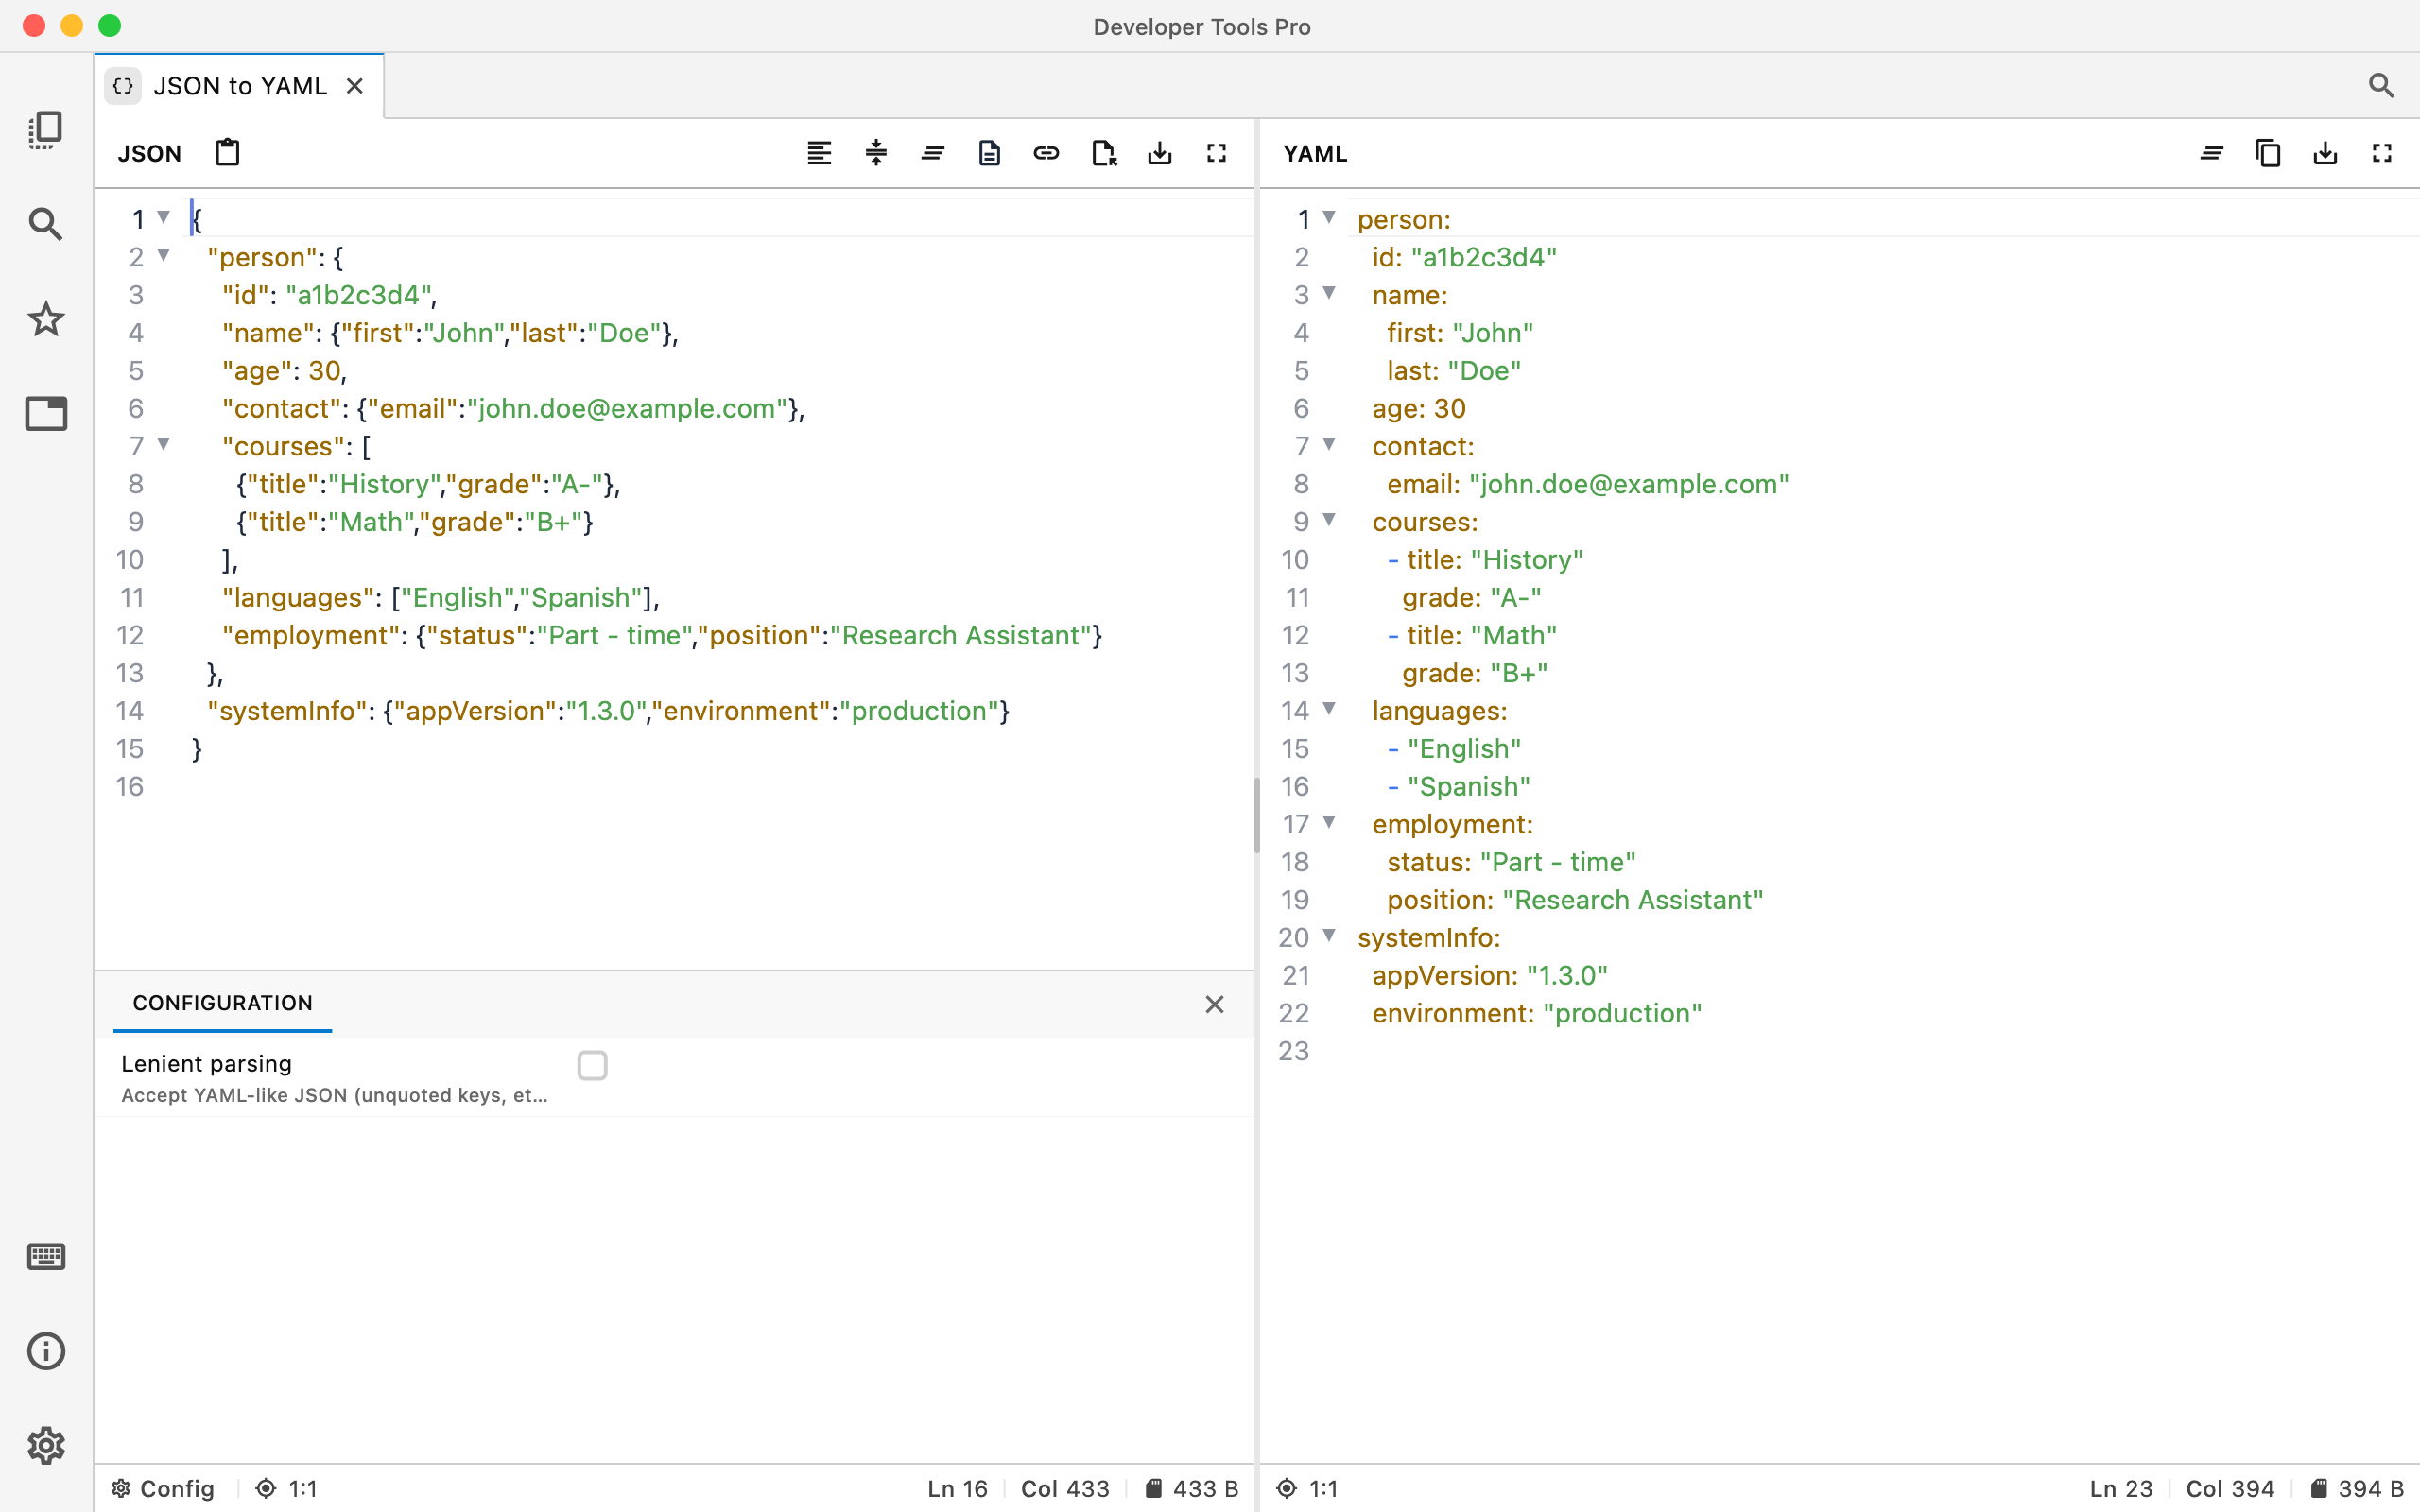Collapse JSON line 1 fold arrow

coord(163,217)
